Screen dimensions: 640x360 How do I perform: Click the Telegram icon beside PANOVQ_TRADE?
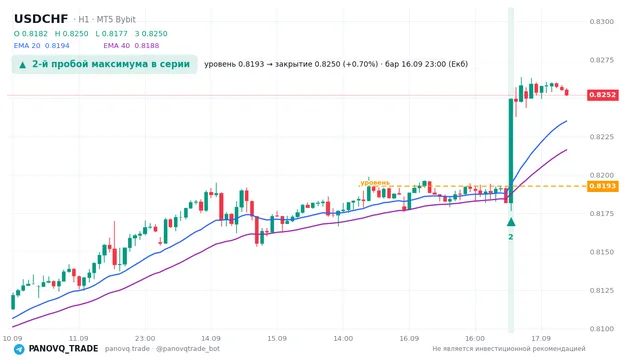coord(19,349)
